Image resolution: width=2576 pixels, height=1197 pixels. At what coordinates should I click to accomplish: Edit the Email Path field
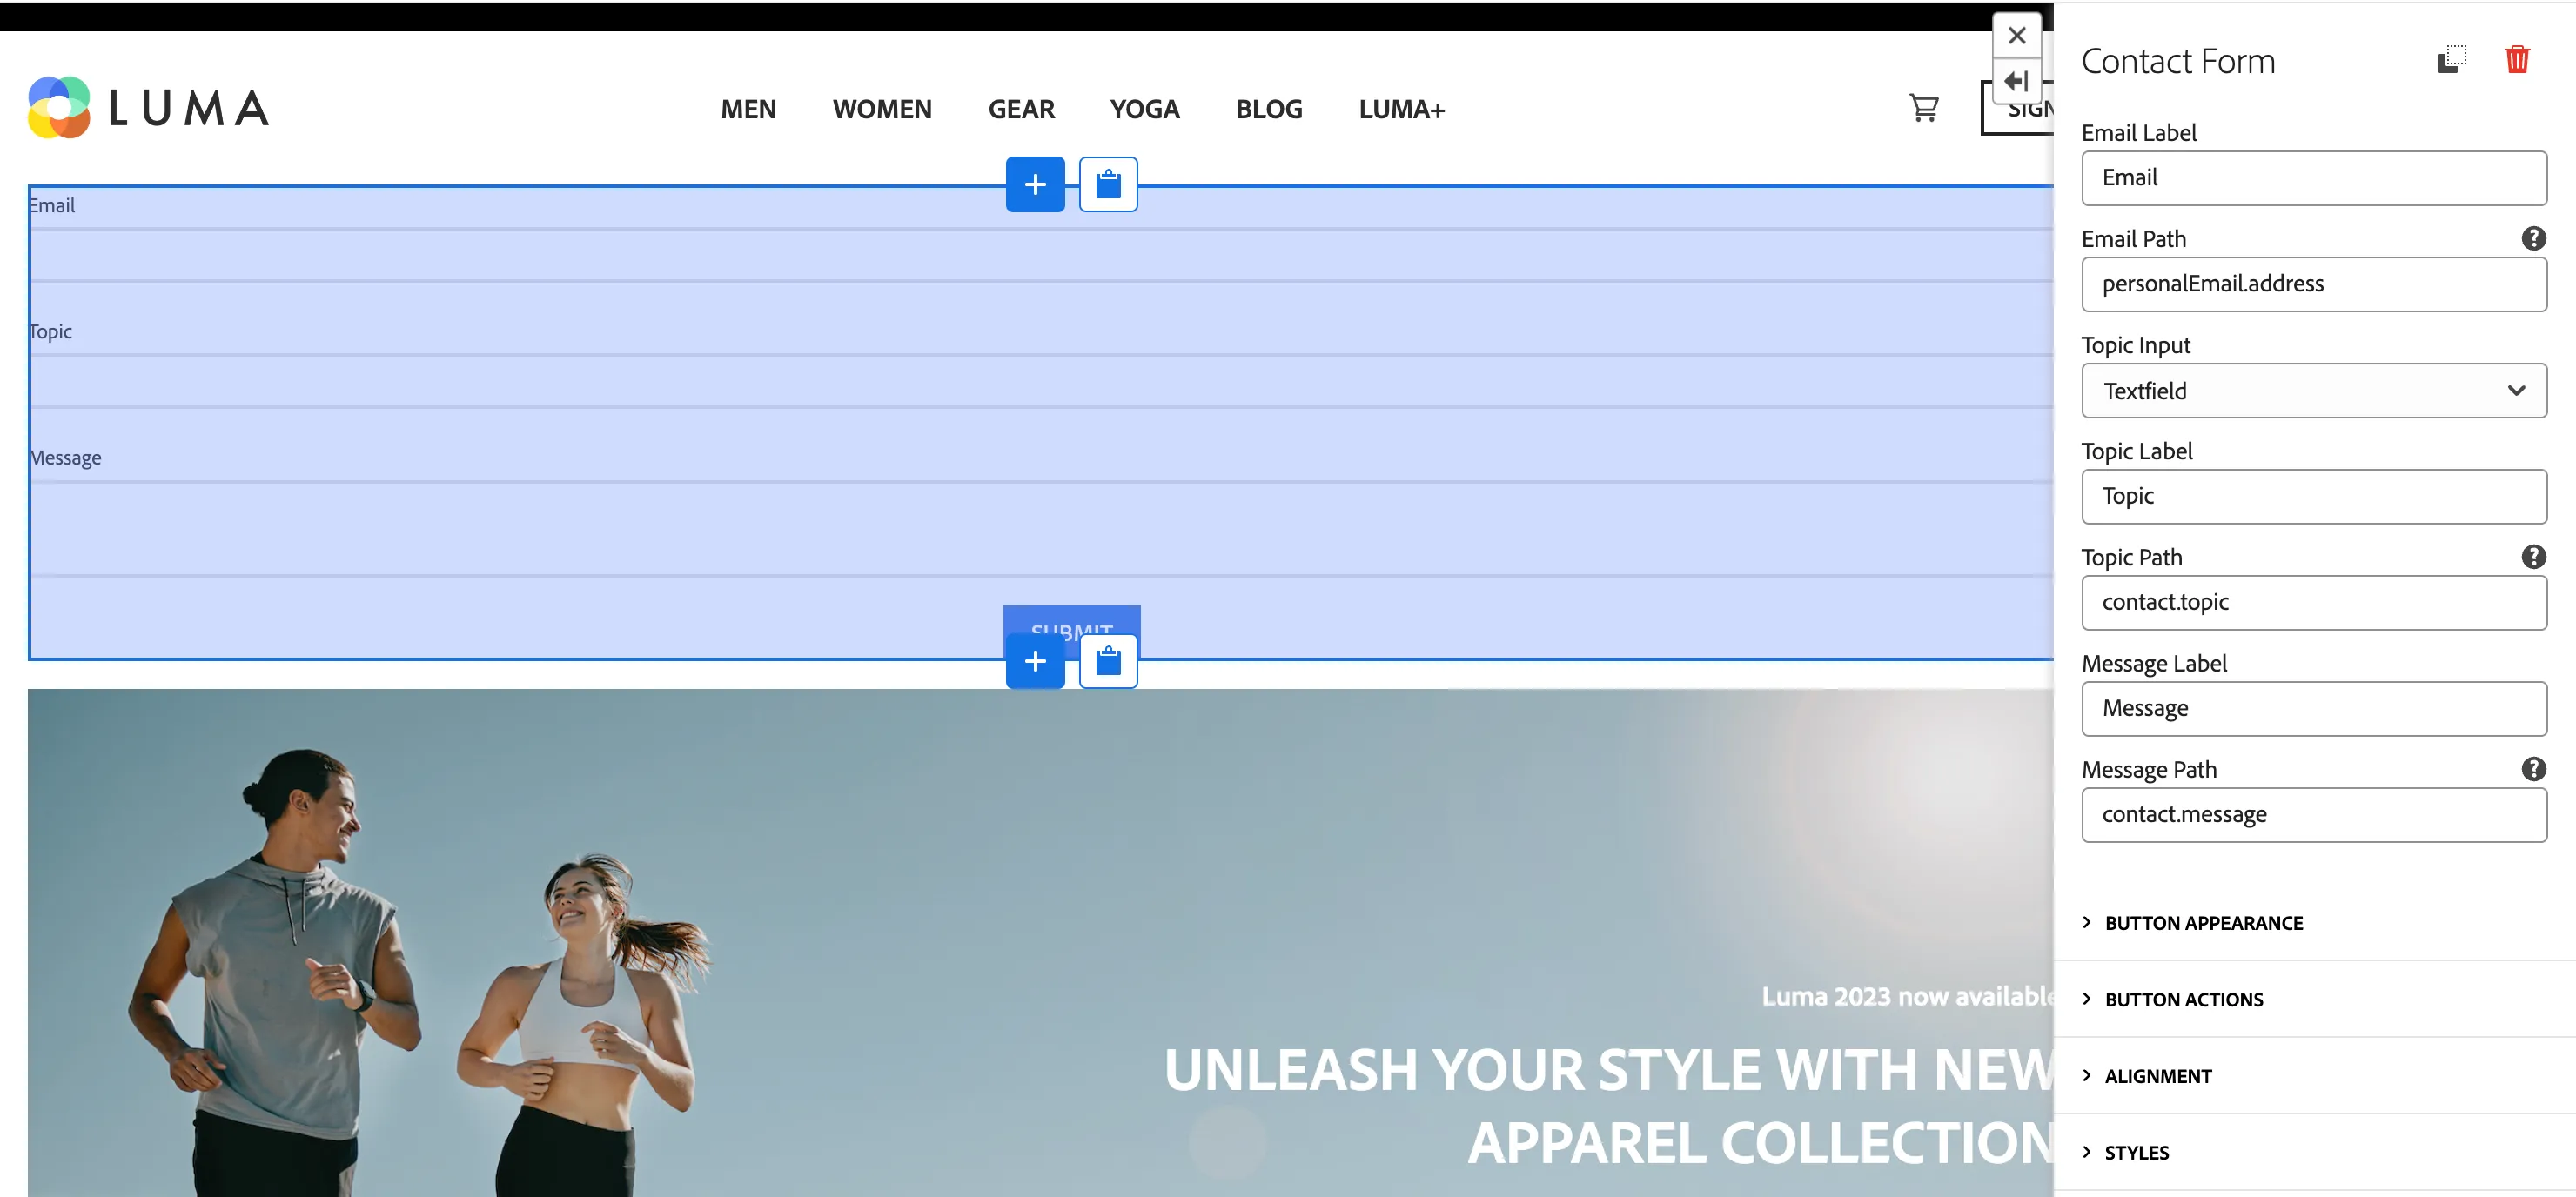pyautogui.click(x=2314, y=284)
